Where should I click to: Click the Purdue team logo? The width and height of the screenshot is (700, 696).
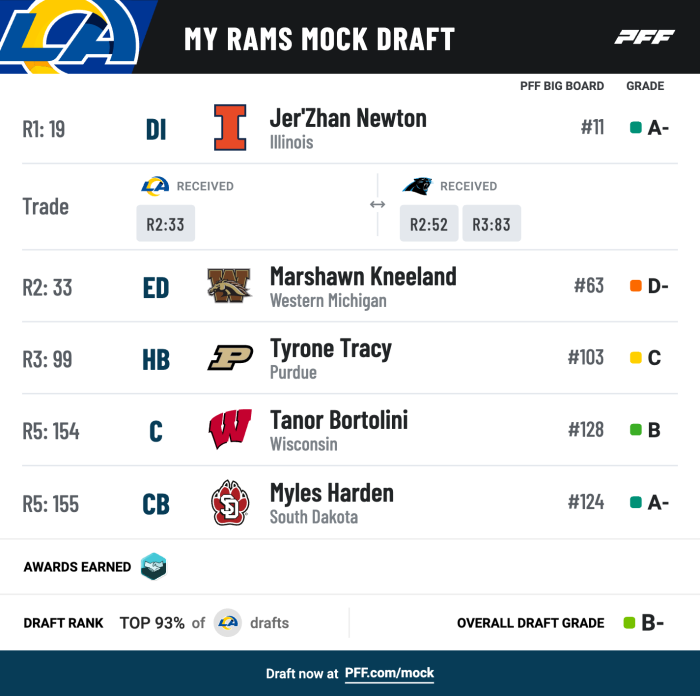pyautogui.click(x=230, y=358)
